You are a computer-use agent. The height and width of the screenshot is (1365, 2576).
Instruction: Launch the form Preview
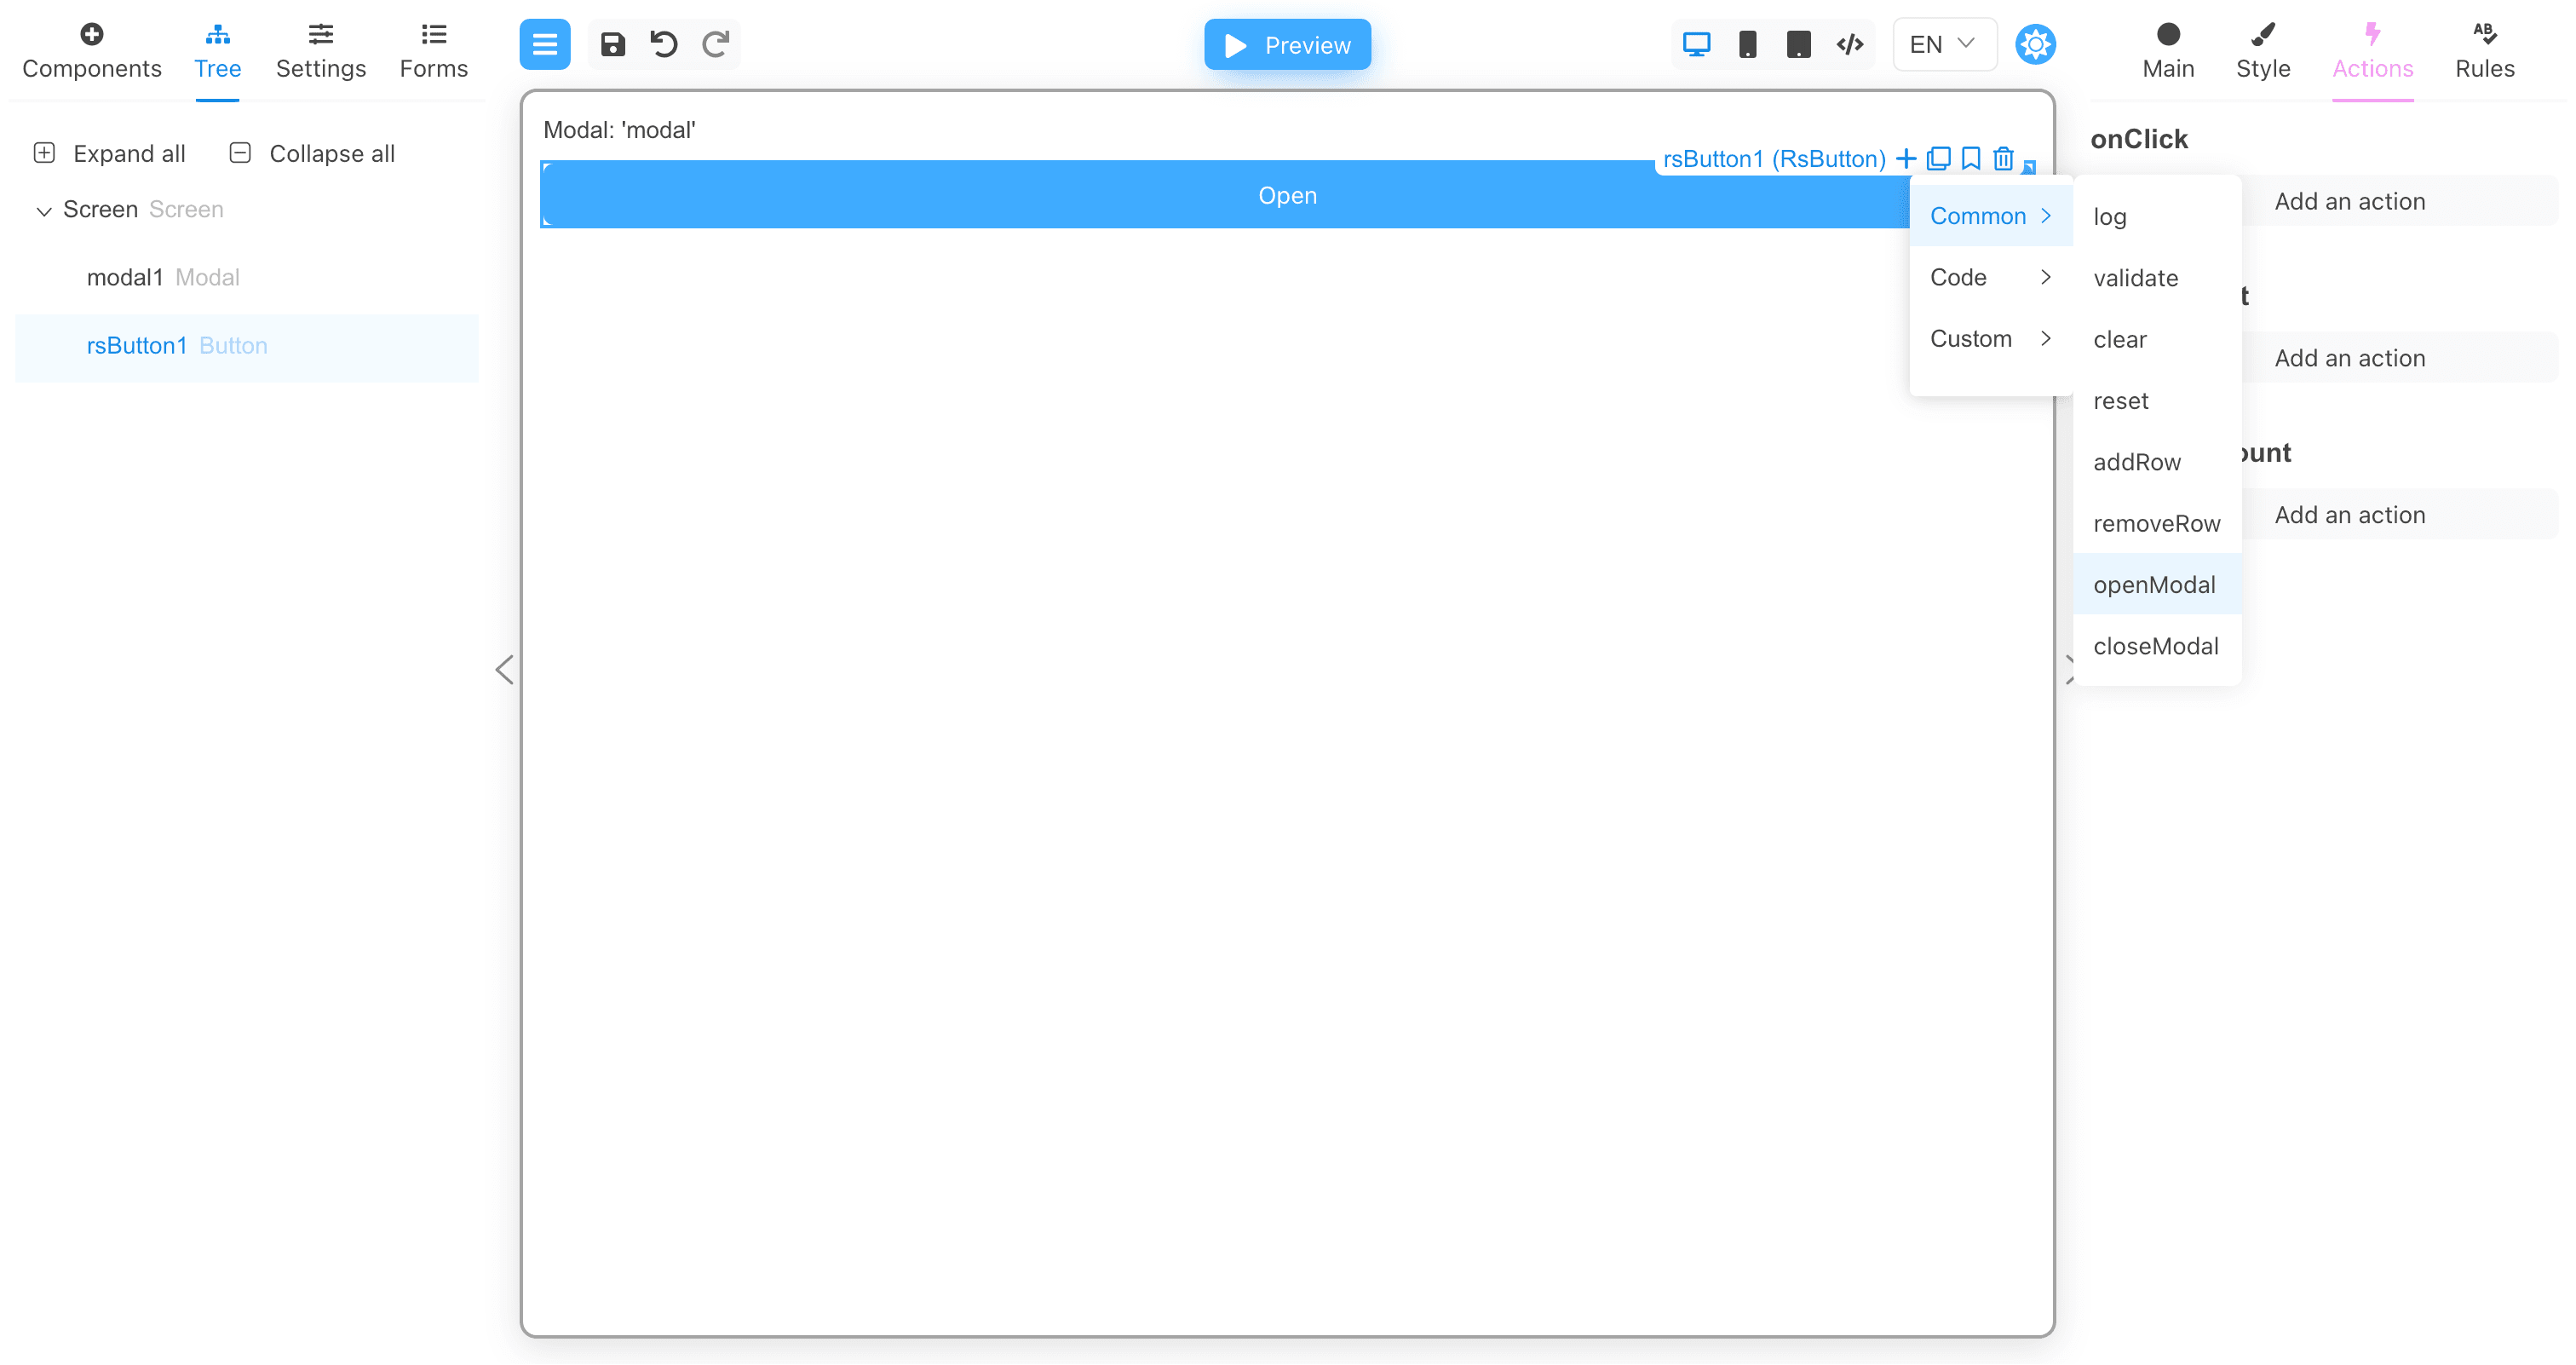click(x=1287, y=44)
